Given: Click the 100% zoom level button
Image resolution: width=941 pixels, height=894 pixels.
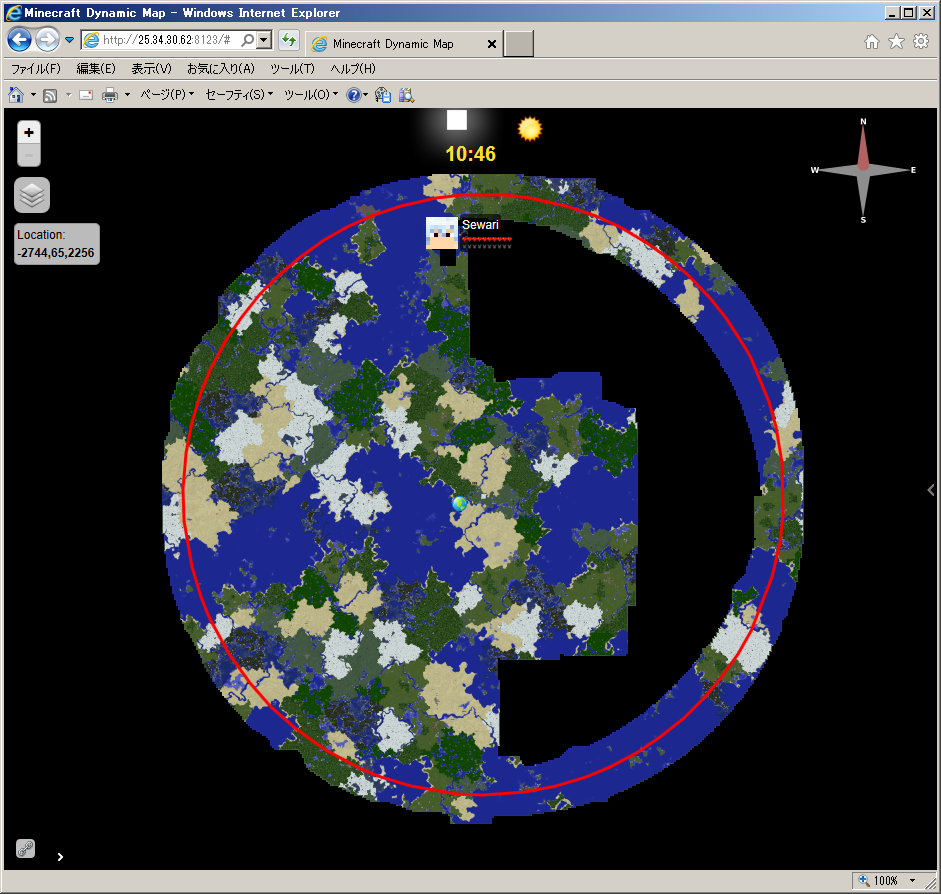Looking at the screenshot, I should (x=880, y=880).
